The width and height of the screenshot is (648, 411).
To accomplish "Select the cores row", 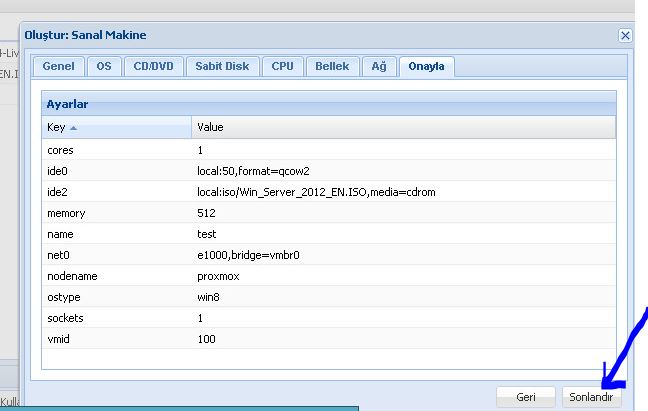I will click(325, 150).
